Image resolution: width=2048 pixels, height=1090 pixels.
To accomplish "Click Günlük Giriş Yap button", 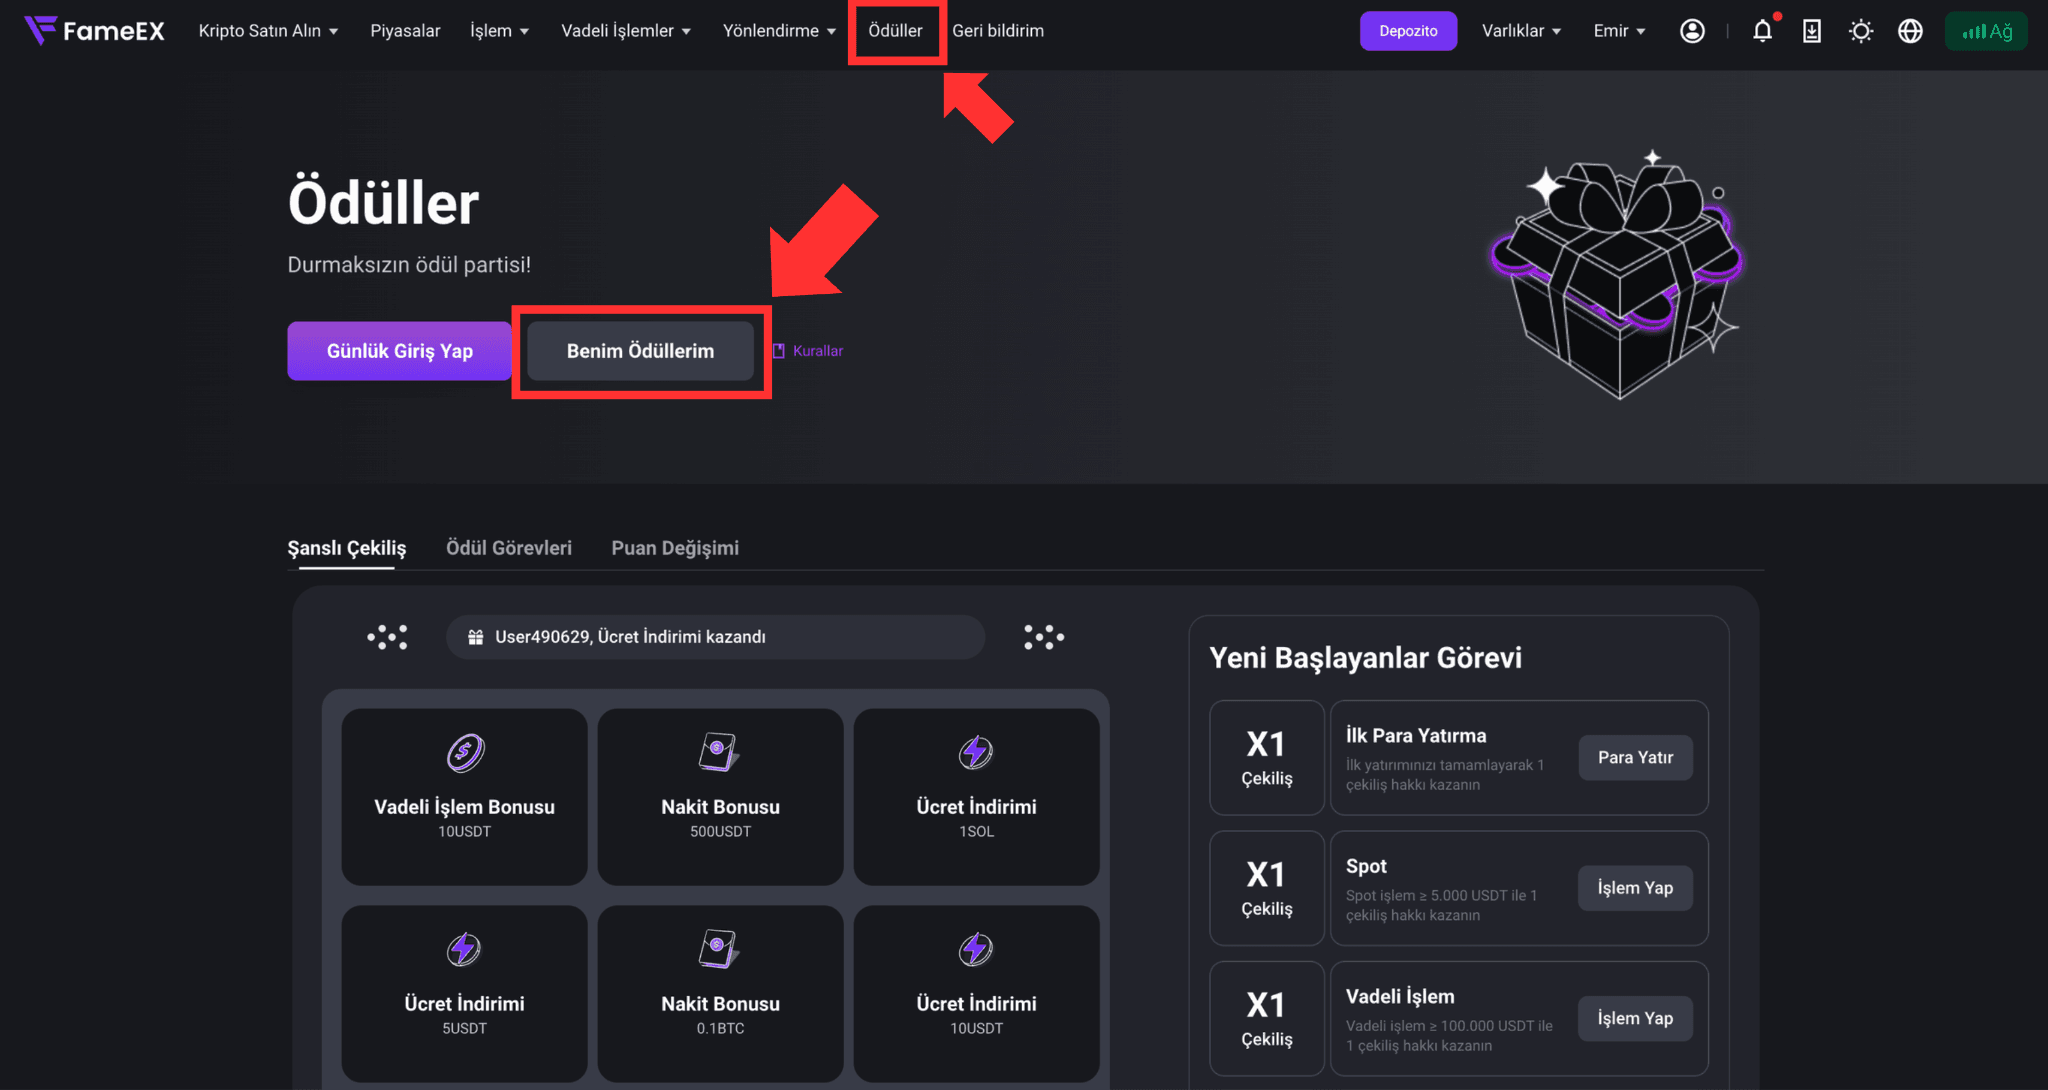I will tap(399, 351).
